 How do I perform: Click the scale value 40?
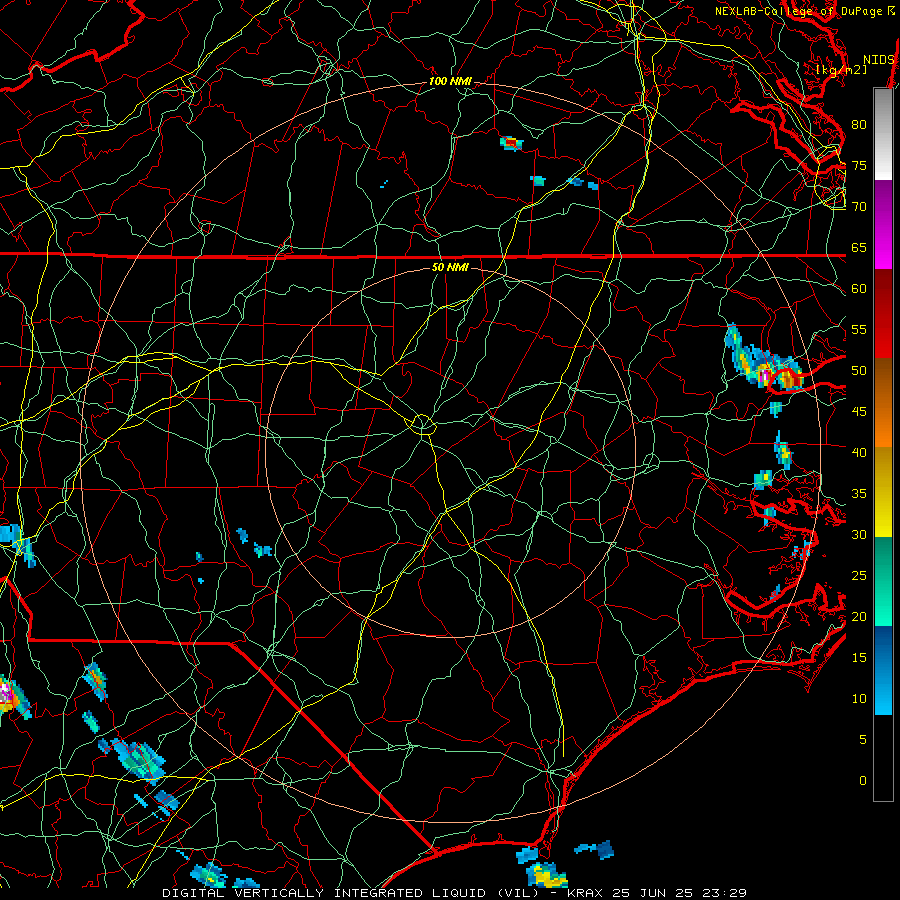point(859,452)
